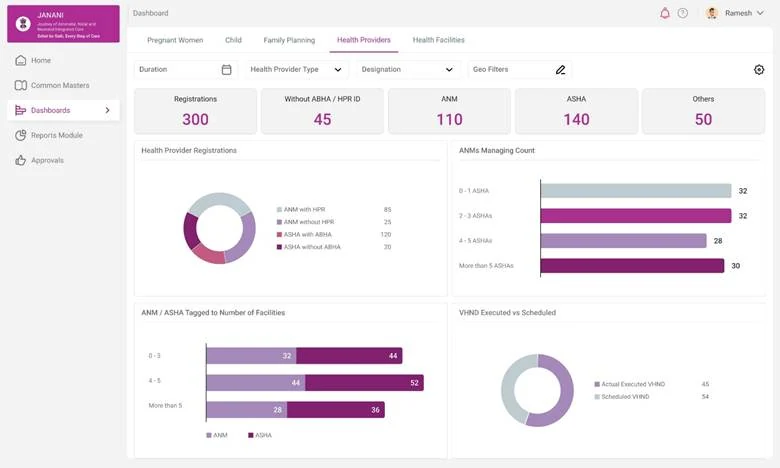The width and height of the screenshot is (780, 468).
Task: Click the ASHA segment with value 36
Action: (336, 409)
